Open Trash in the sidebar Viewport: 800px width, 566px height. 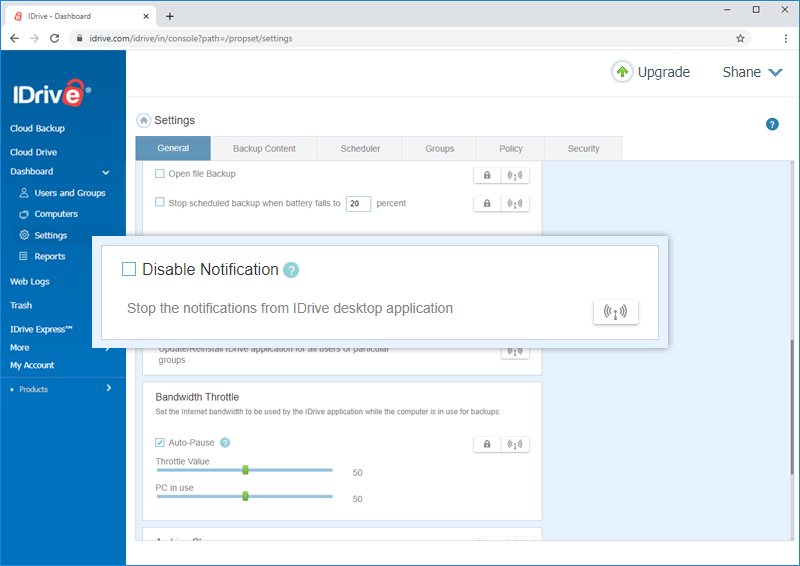(x=21, y=305)
